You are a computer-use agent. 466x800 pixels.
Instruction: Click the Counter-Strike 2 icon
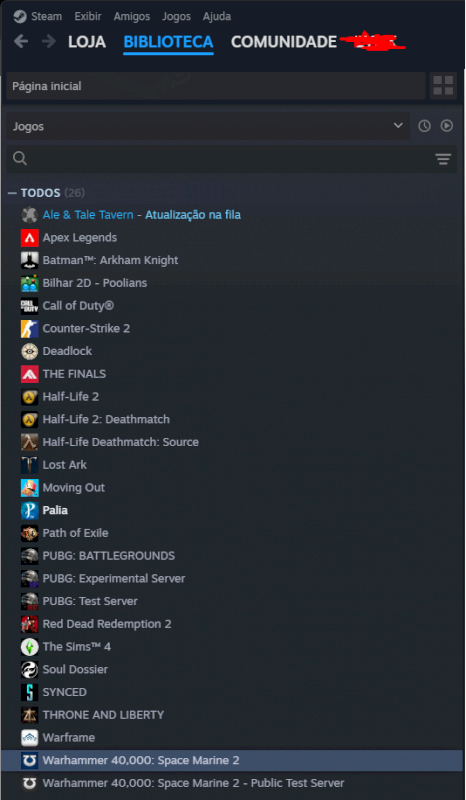tap(30, 329)
